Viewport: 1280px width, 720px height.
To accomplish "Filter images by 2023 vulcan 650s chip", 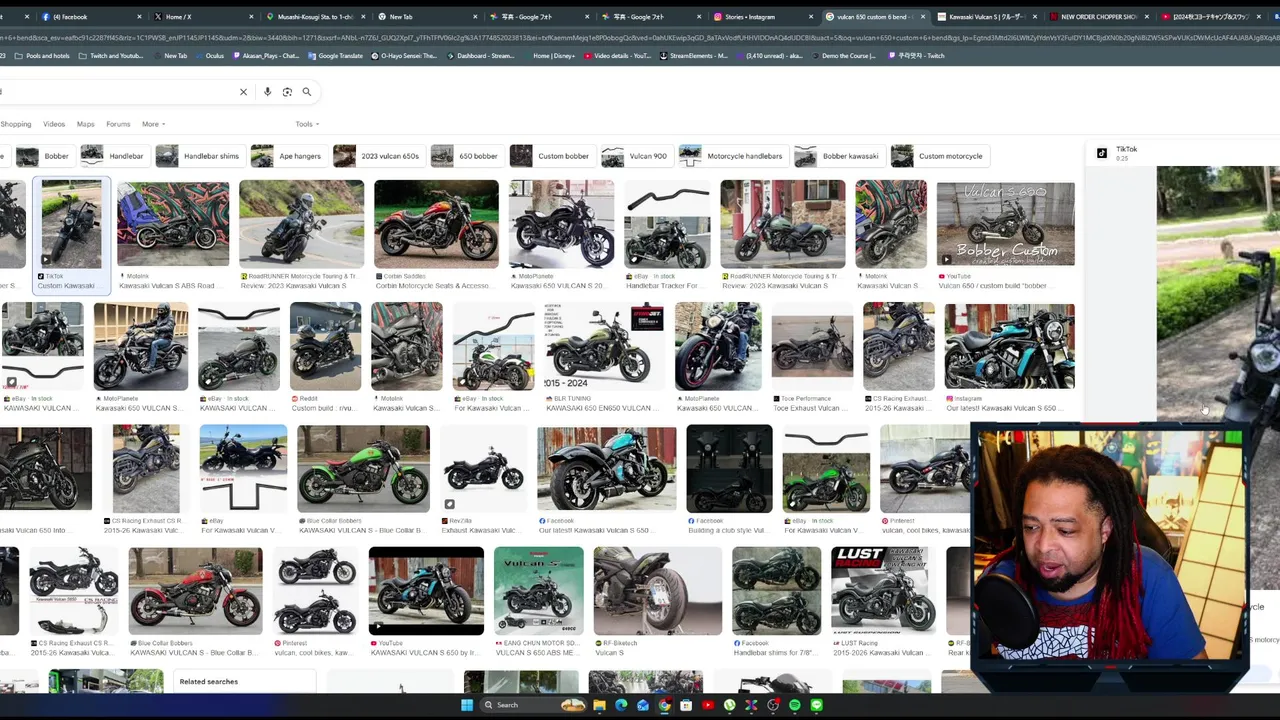I will click(x=378, y=156).
